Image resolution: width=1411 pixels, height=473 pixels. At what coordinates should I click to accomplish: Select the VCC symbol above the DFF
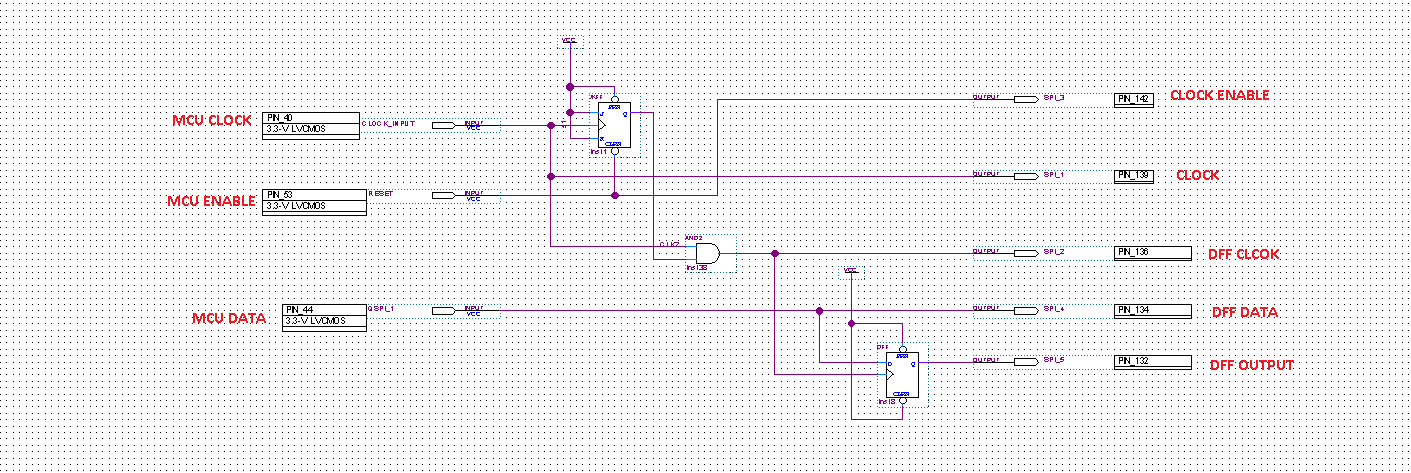[x=851, y=271]
